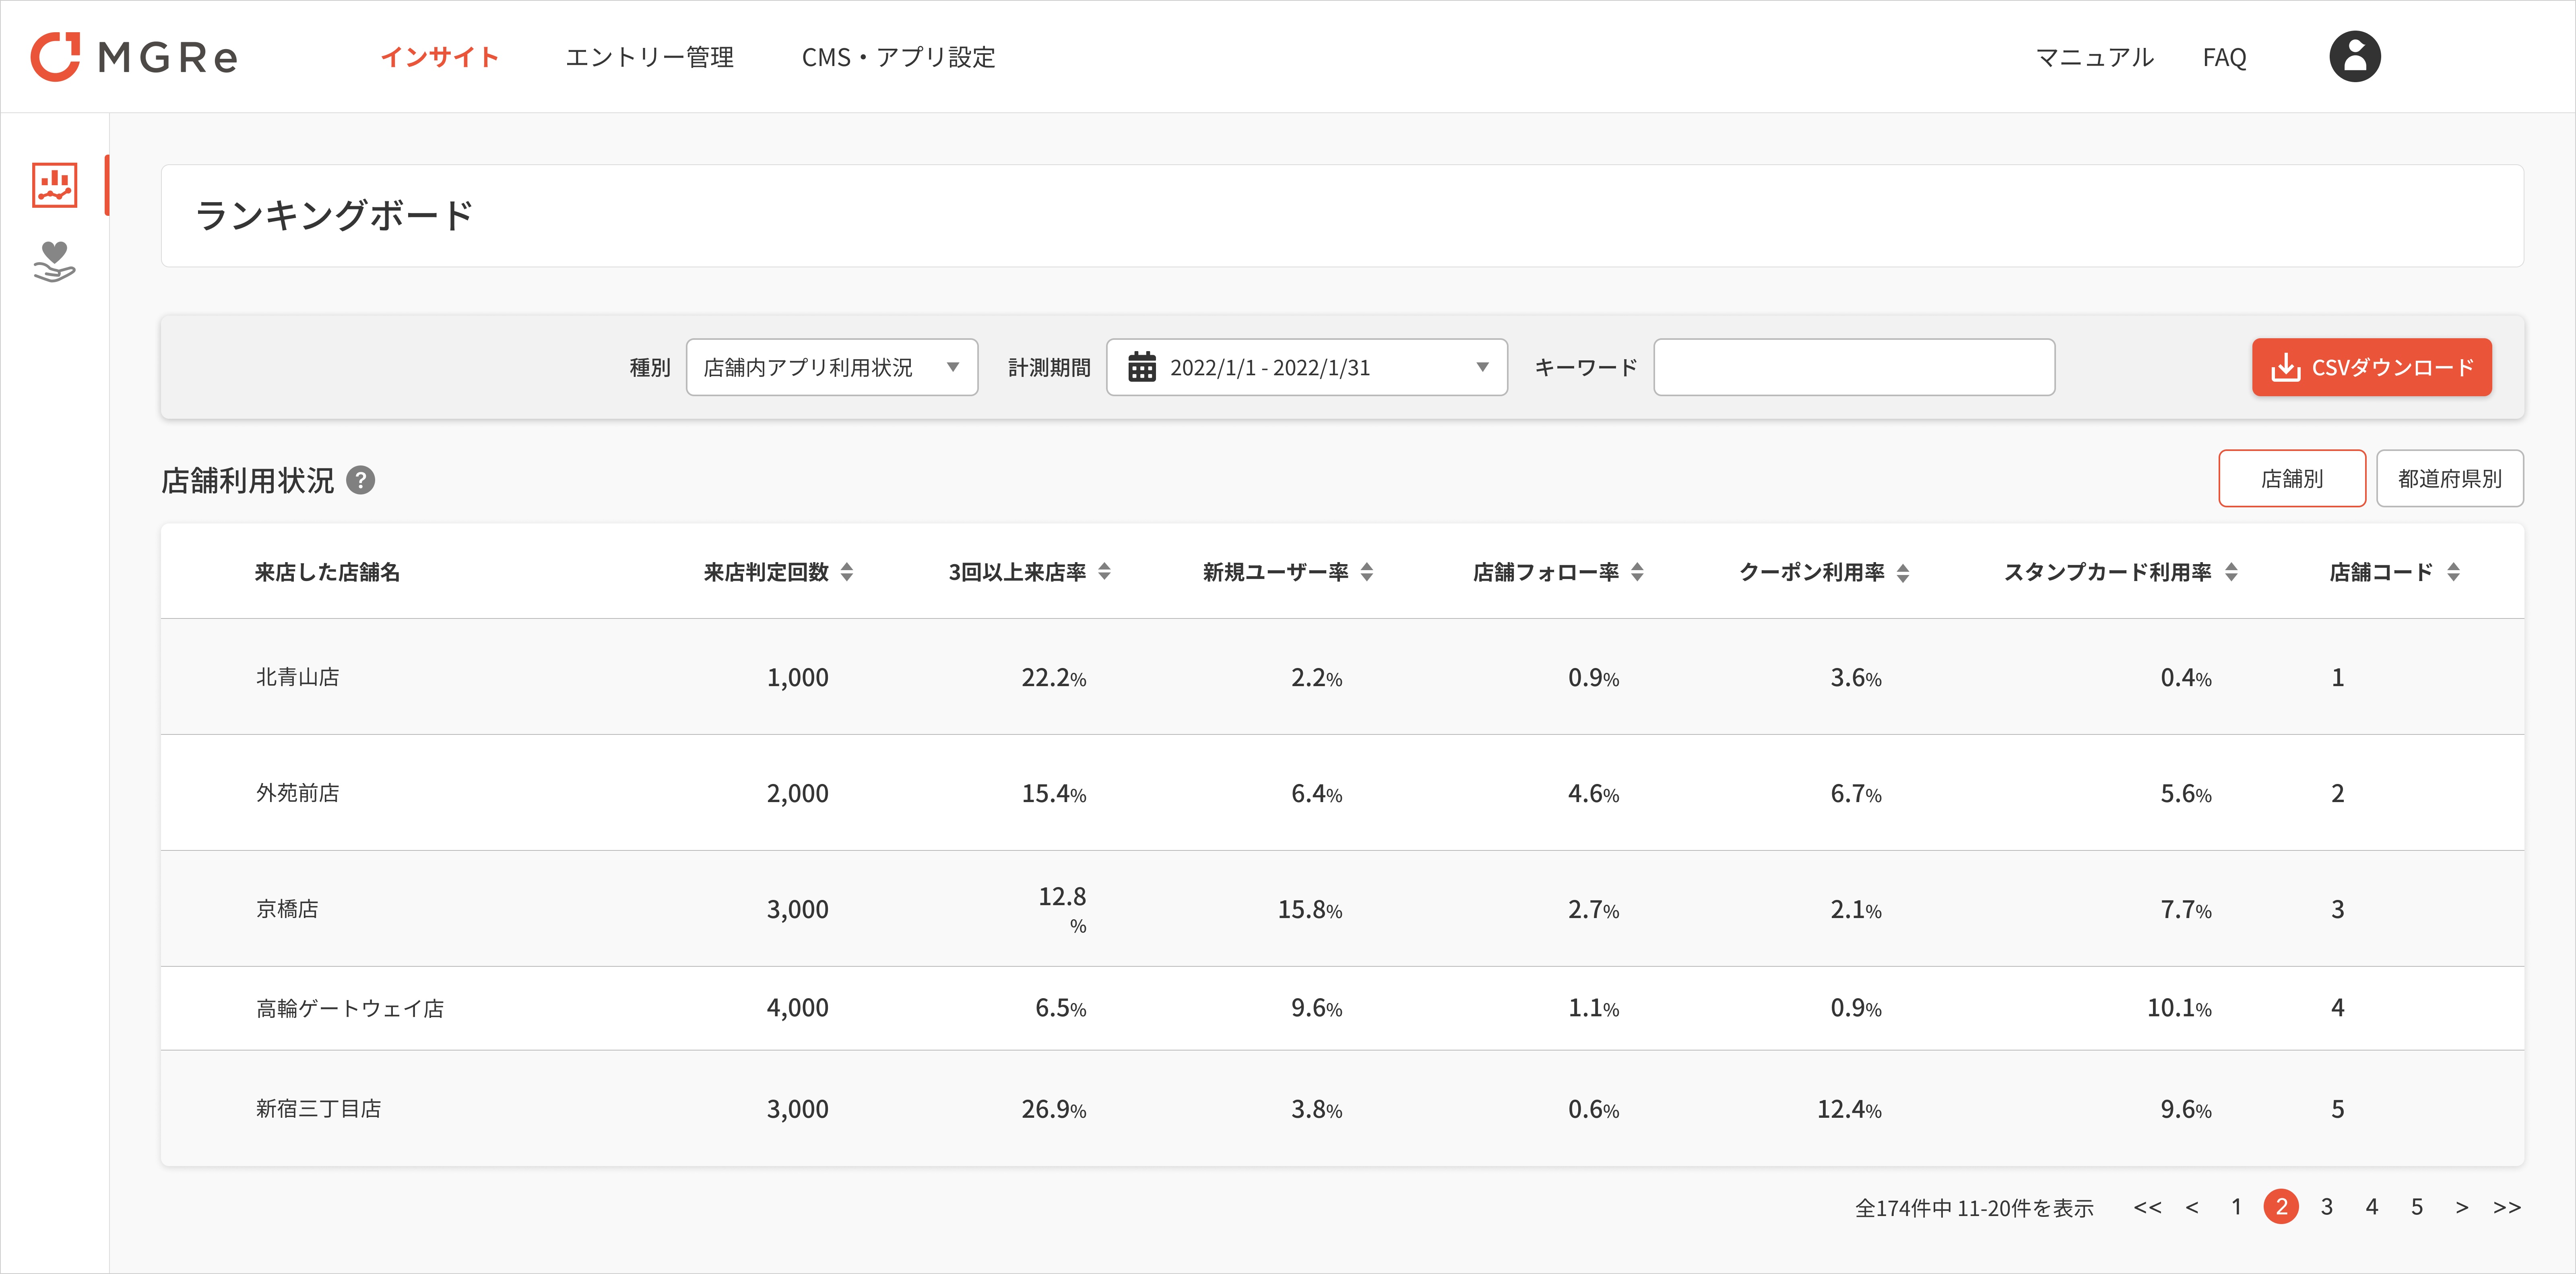
Task: Sort by 新規ユーザー率 column arrows
Action: pyautogui.click(x=1367, y=572)
